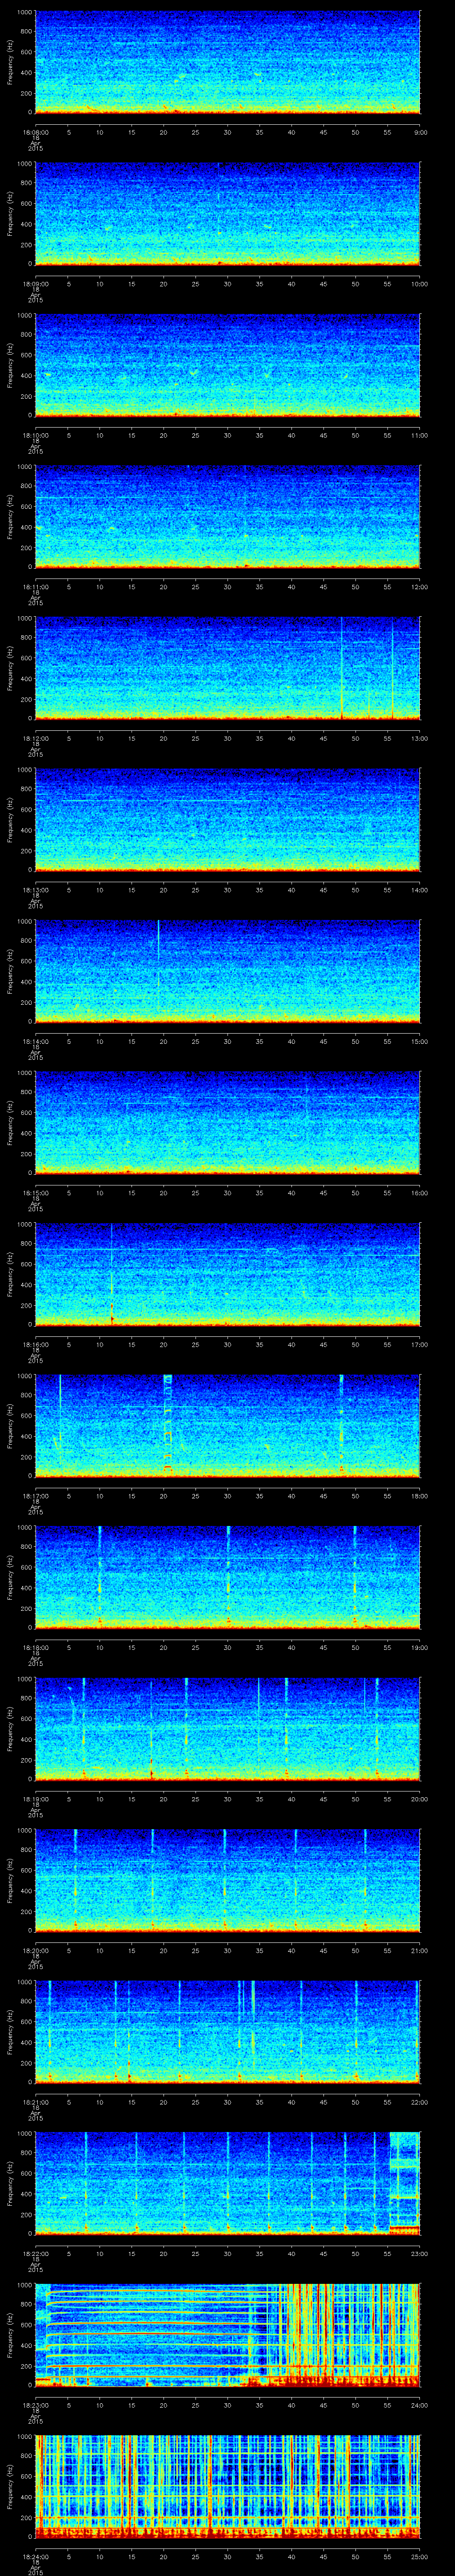Select the spectrogram panel starting at 18:19:00
The width and height of the screenshot is (455, 2576).
tap(227, 1729)
